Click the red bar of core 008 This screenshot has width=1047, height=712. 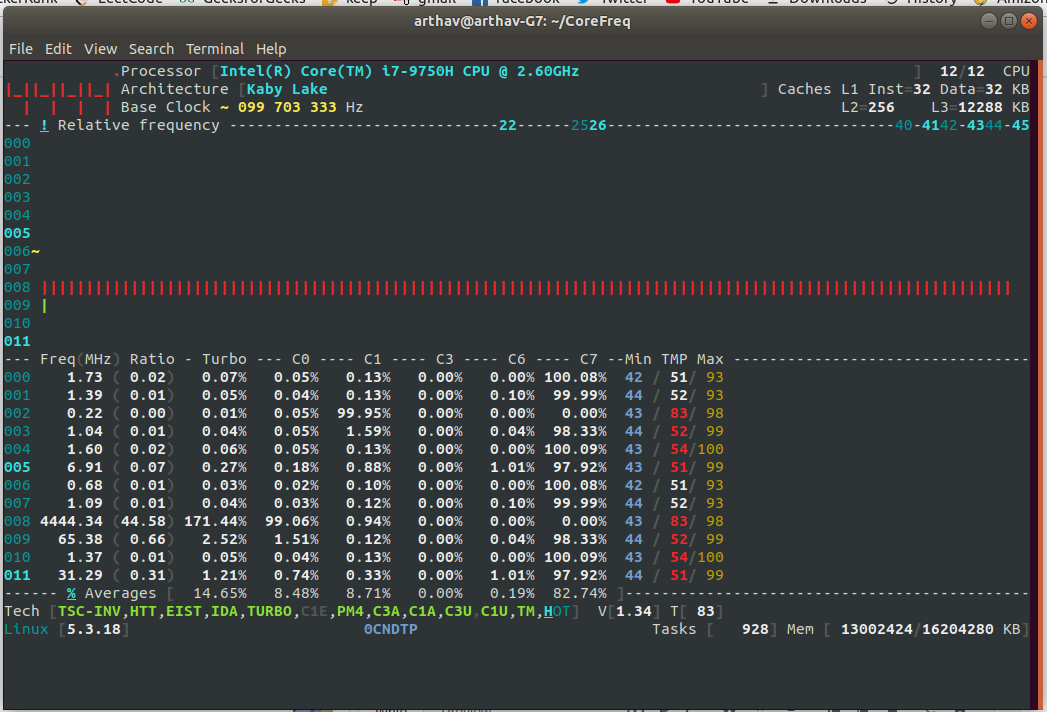[x=526, y=288]
